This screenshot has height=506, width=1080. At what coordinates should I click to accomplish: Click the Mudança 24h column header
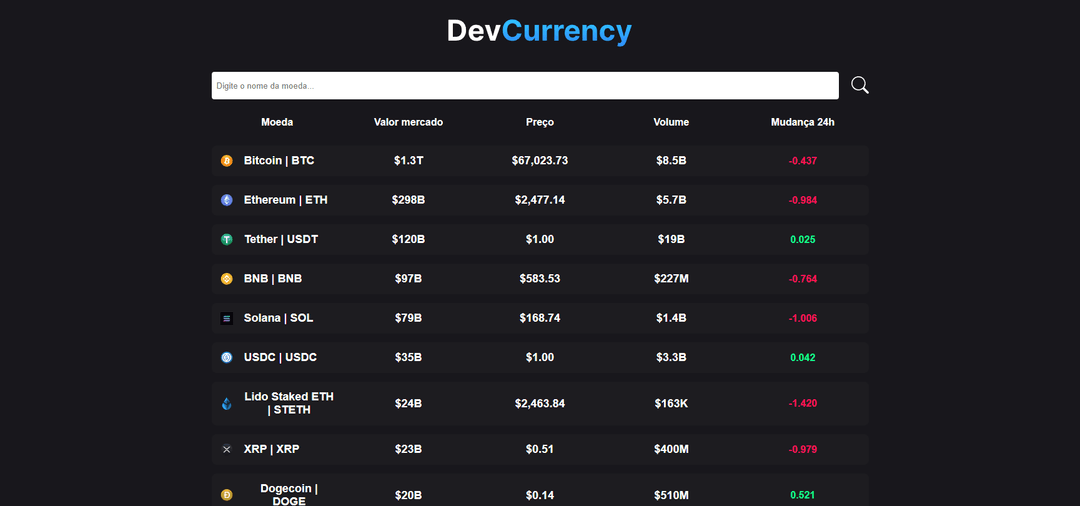pyautogui.click(x=803, y=122)
